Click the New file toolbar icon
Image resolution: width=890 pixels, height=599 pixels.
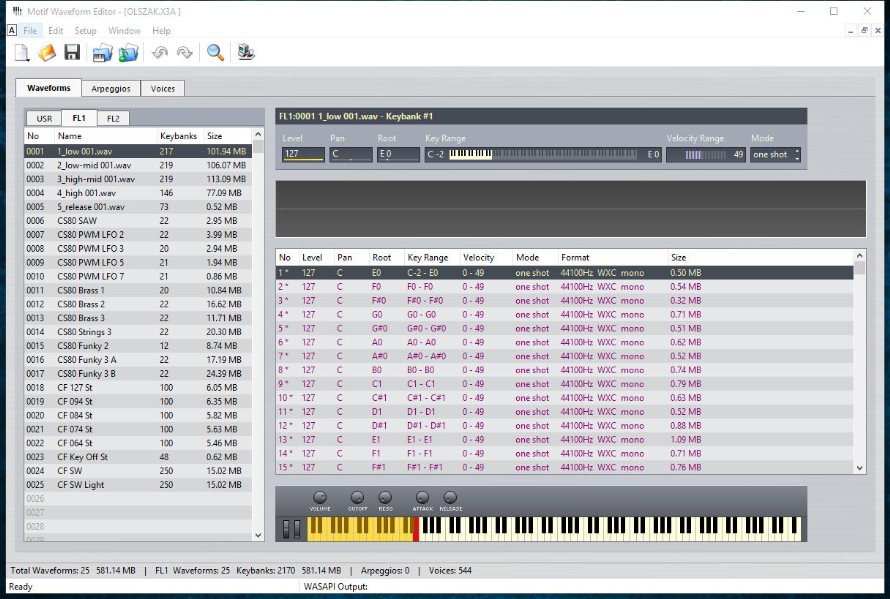pos(22,53)
